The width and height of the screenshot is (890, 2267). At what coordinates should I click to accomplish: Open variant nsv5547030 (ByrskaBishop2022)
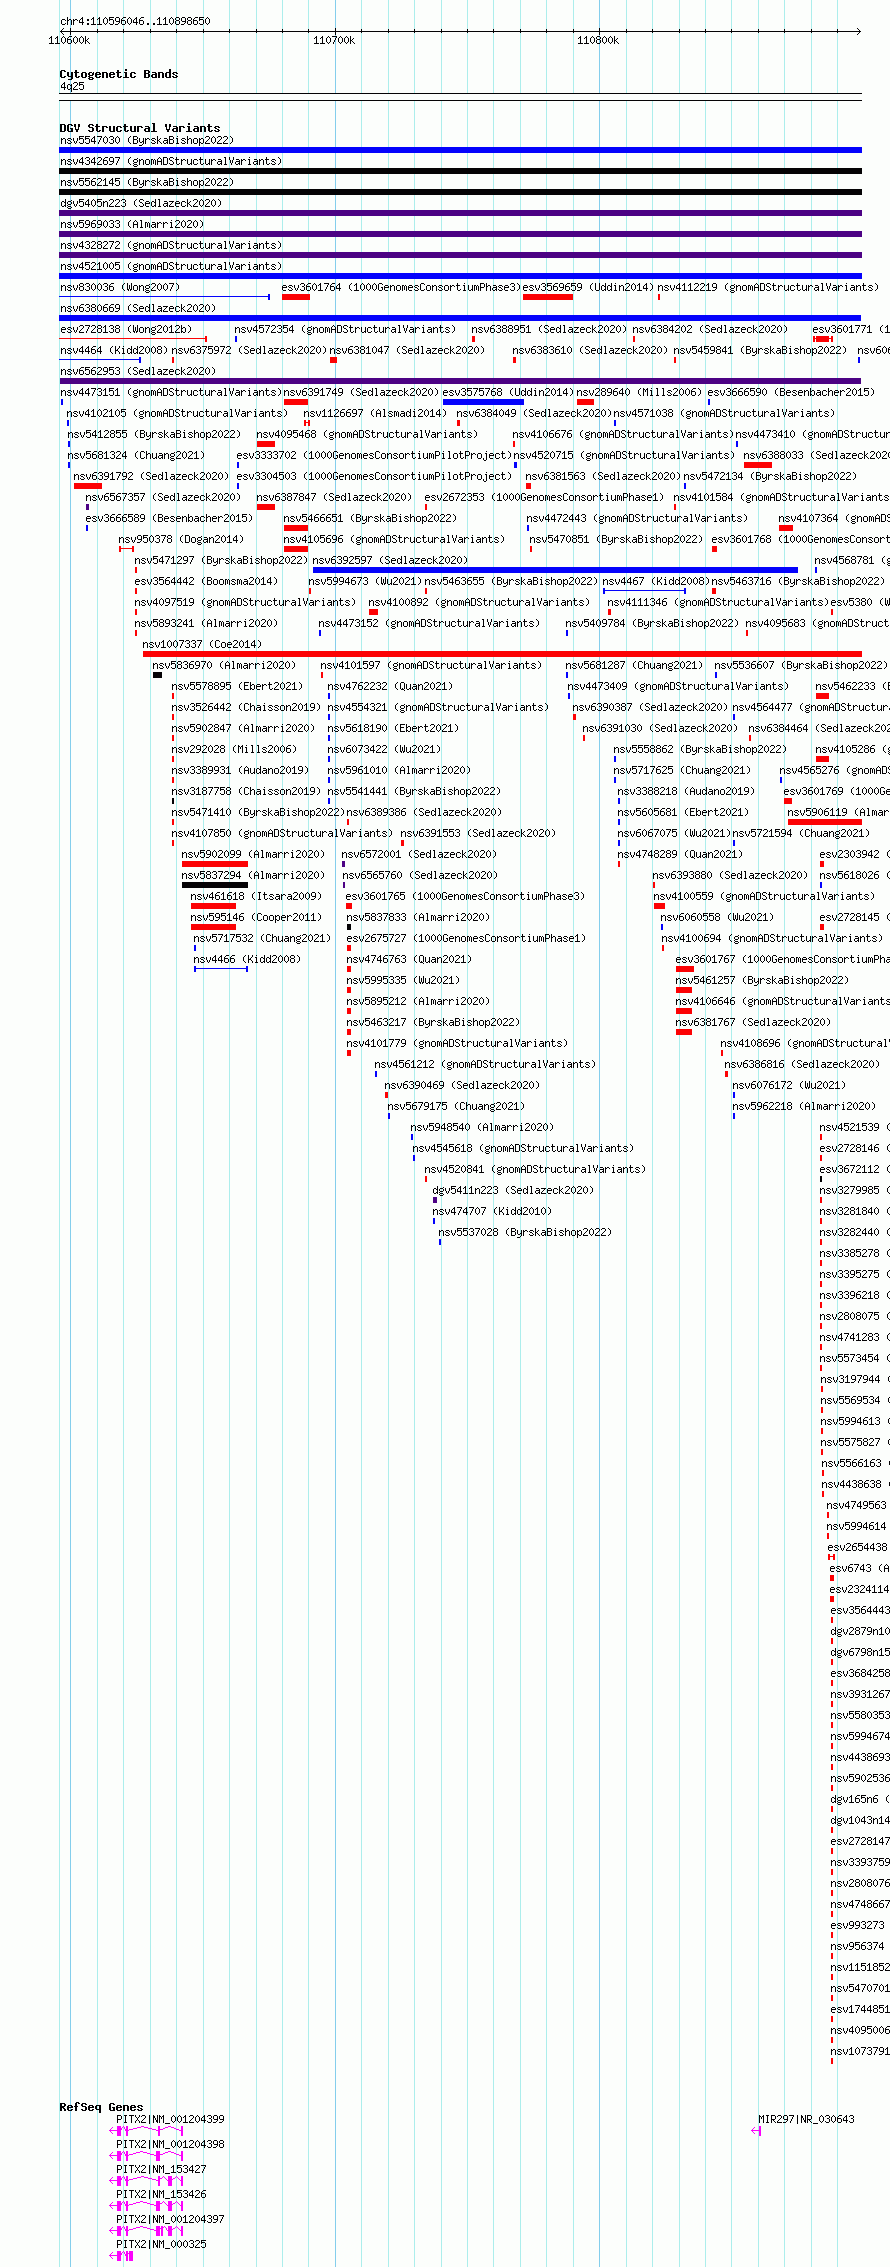point(147,141)
